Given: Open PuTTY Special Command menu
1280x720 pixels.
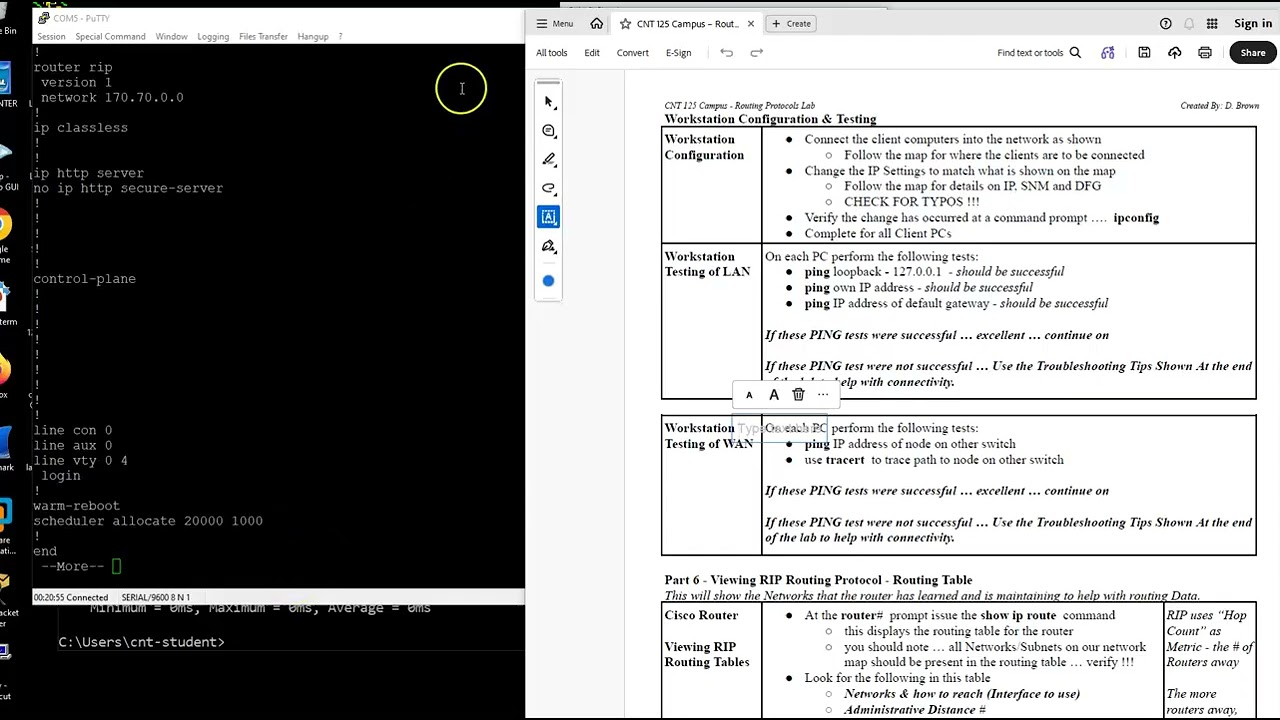Looking at the screenshot, I should (x=110, y=37).
